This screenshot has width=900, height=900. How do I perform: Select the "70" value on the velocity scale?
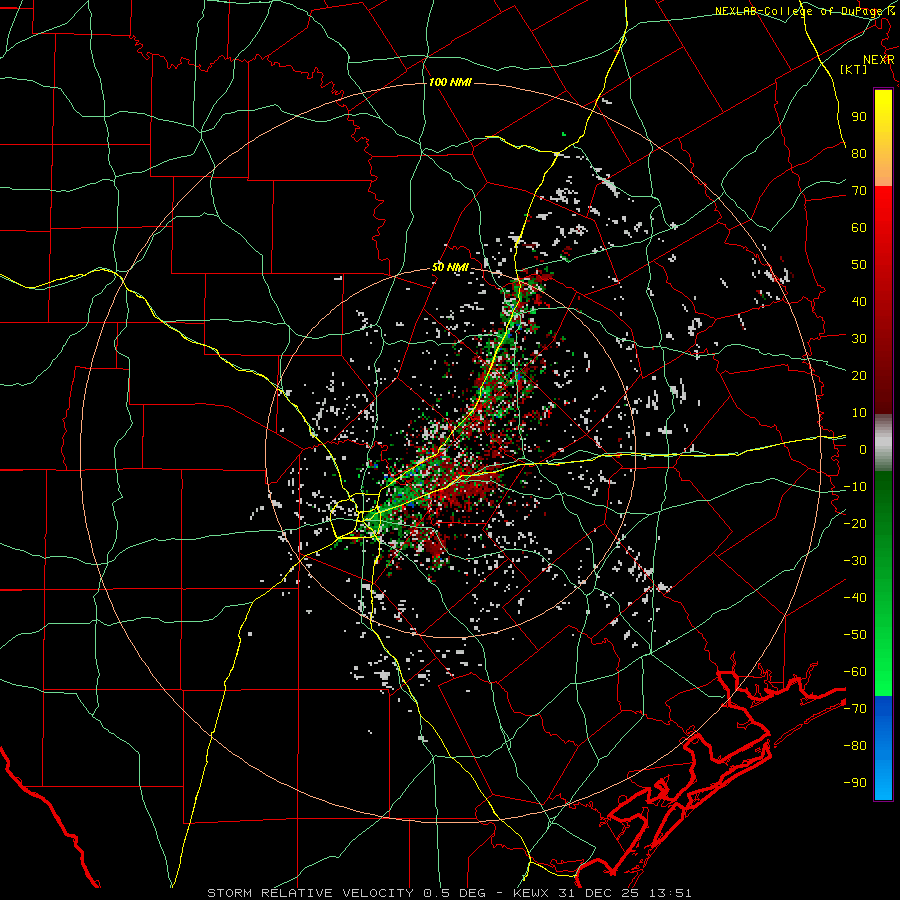pos(859,191)
